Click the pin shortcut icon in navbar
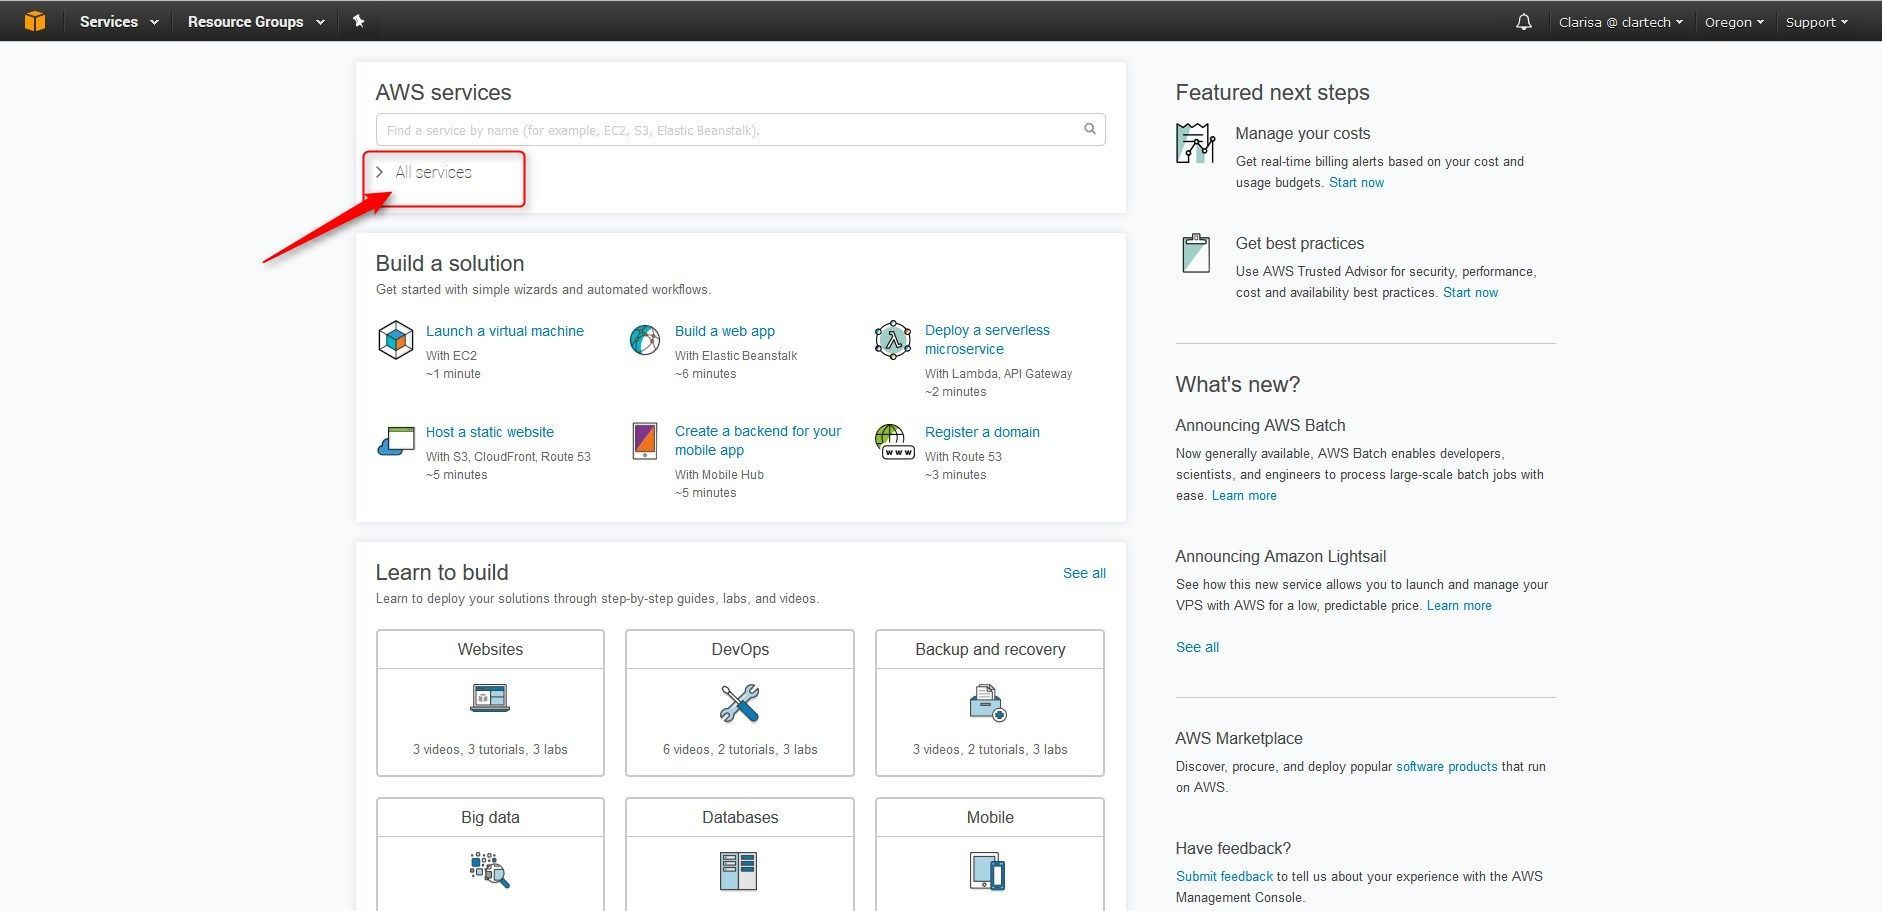Screen dimensions: 1882x911 [359, 21]
